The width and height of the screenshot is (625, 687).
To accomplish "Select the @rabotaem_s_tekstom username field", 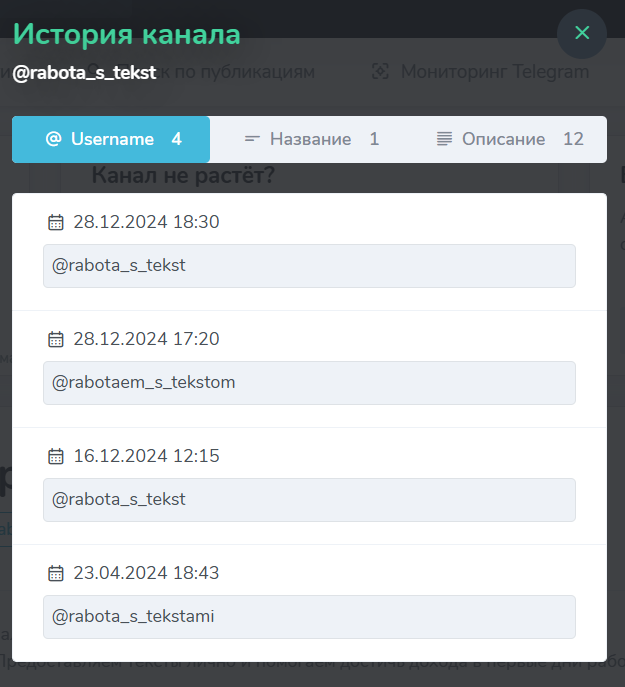I will [309, 383].
